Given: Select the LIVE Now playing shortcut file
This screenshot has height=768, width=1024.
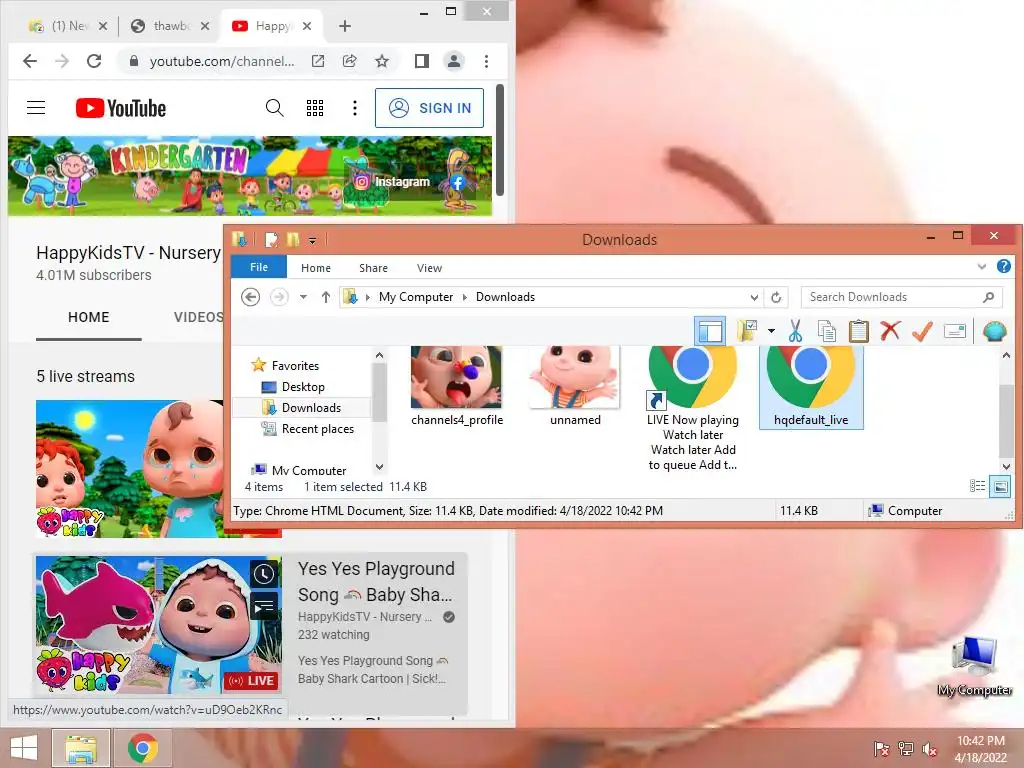Looking at the screenshot, I should (693, 409).
